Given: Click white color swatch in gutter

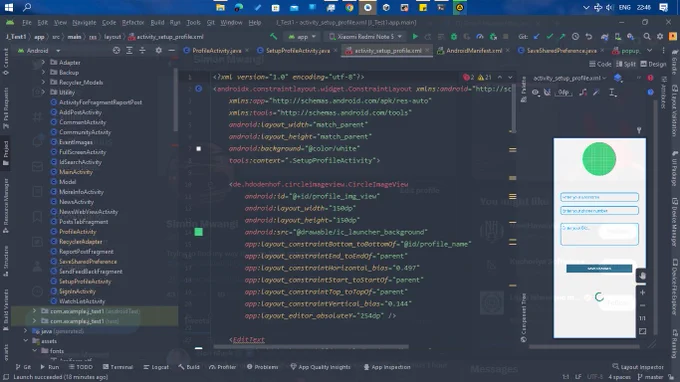Looking at the screenshot, I should click(x=199, y=149).
